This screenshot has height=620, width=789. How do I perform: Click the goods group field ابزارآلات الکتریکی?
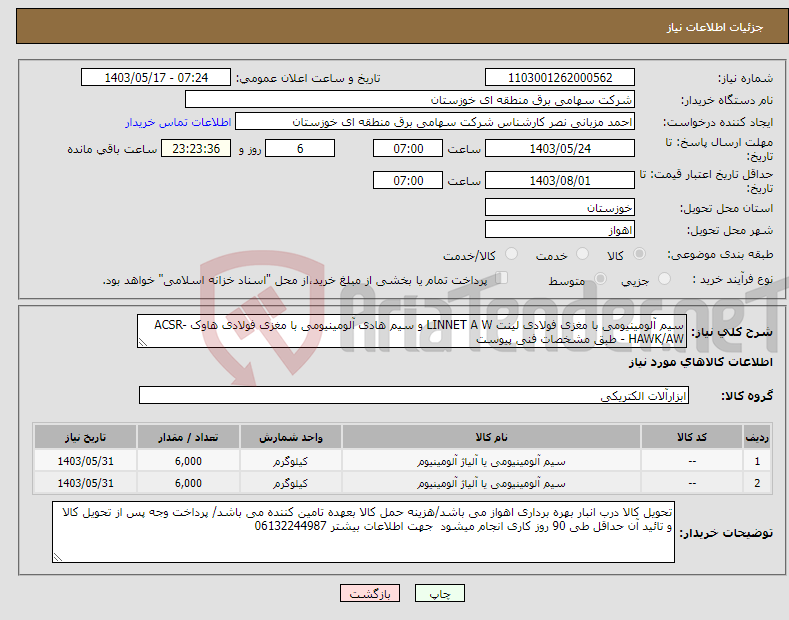coord(414,396)
